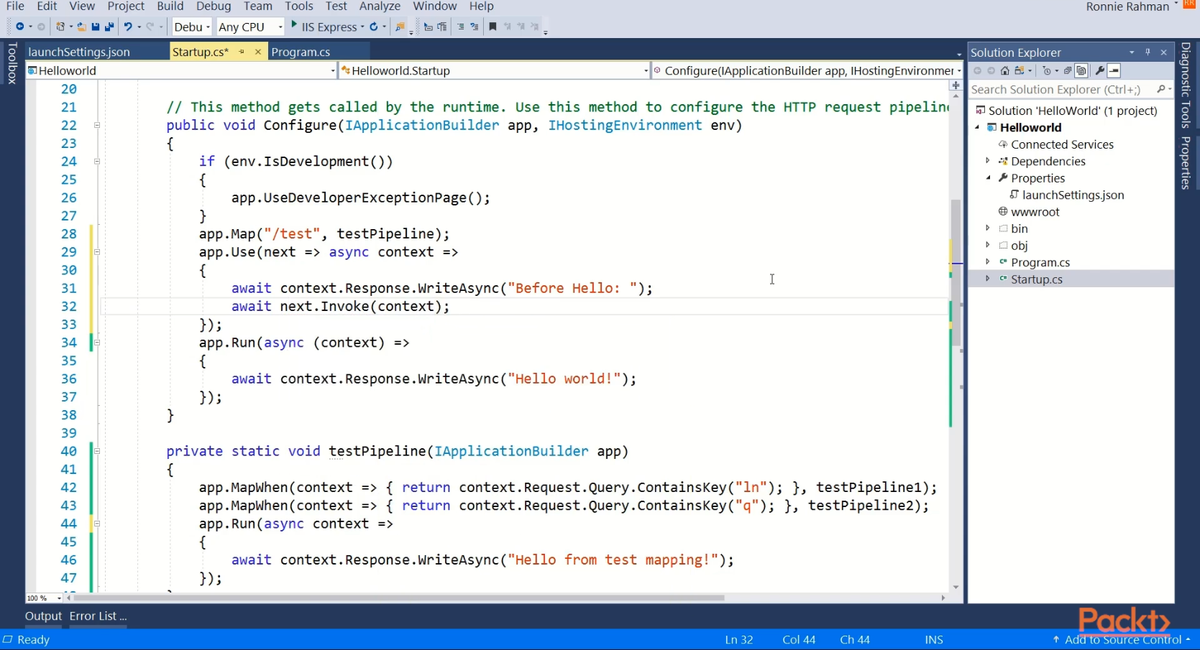Viewport: 1200px width, 650px height.
Task: Click Add to Source Control in status bar
Action: (x=1121, y=639)
